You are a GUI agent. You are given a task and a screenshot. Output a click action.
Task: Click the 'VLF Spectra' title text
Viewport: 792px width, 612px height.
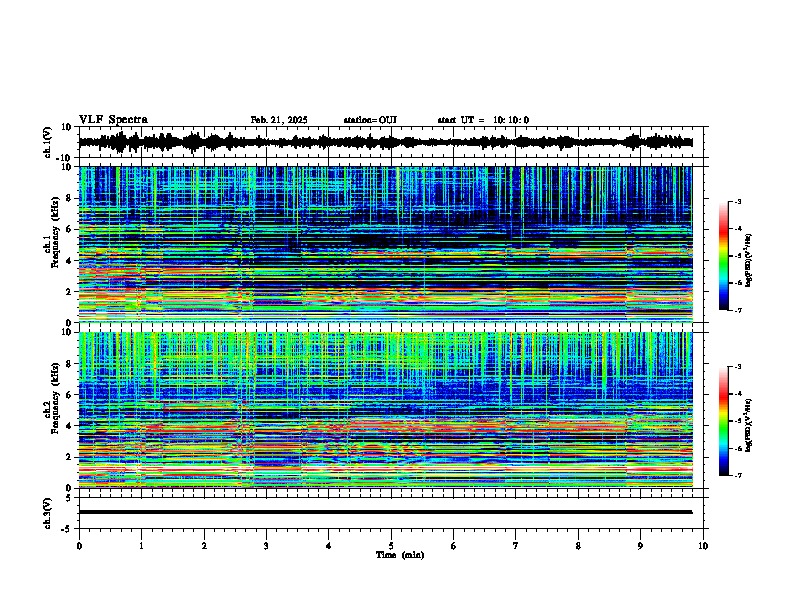click(x=113, y=119)
